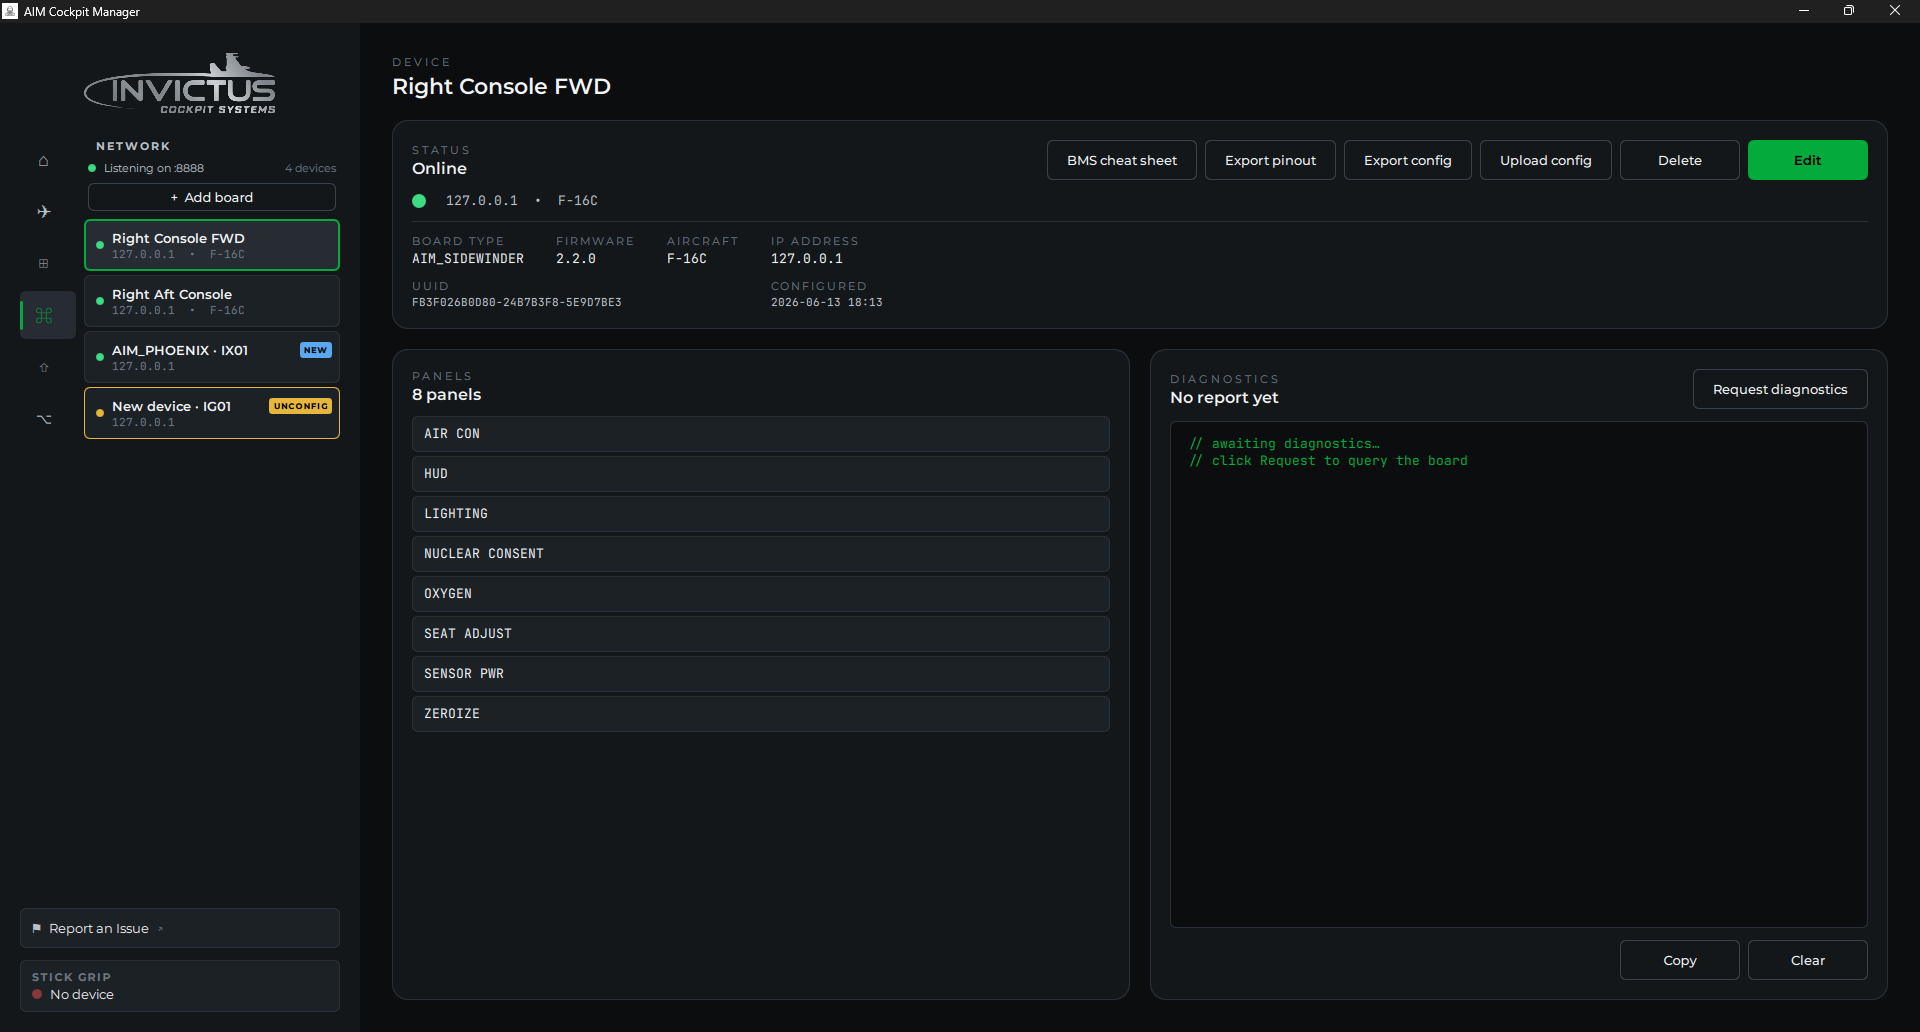Viewport: 1920px width, 1032px height.
Task: Select Right Console FWD device
Action: tap(212, 245)
